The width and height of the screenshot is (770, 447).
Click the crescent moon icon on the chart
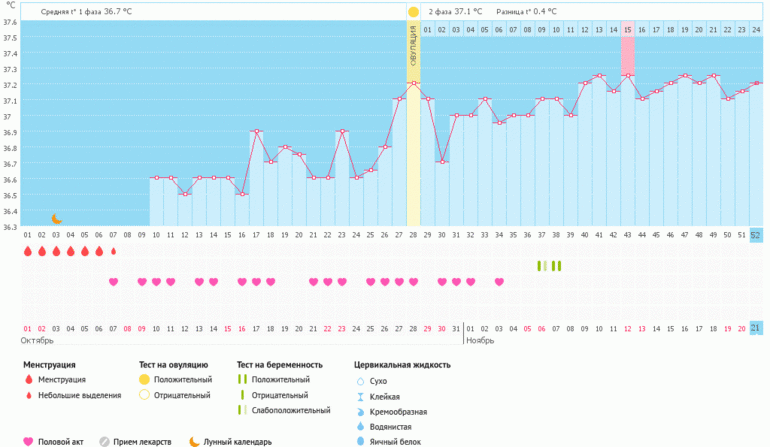[57, 219]
